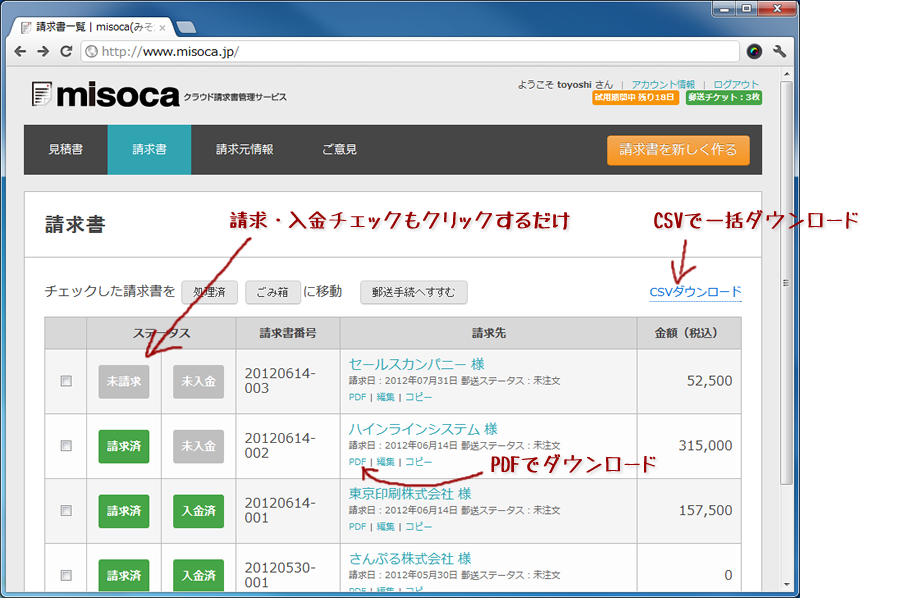Toggle 請求済 status for invoice 20120530-001
The height and width of the screenshot is (598, 900).
(x=124, y=576)
